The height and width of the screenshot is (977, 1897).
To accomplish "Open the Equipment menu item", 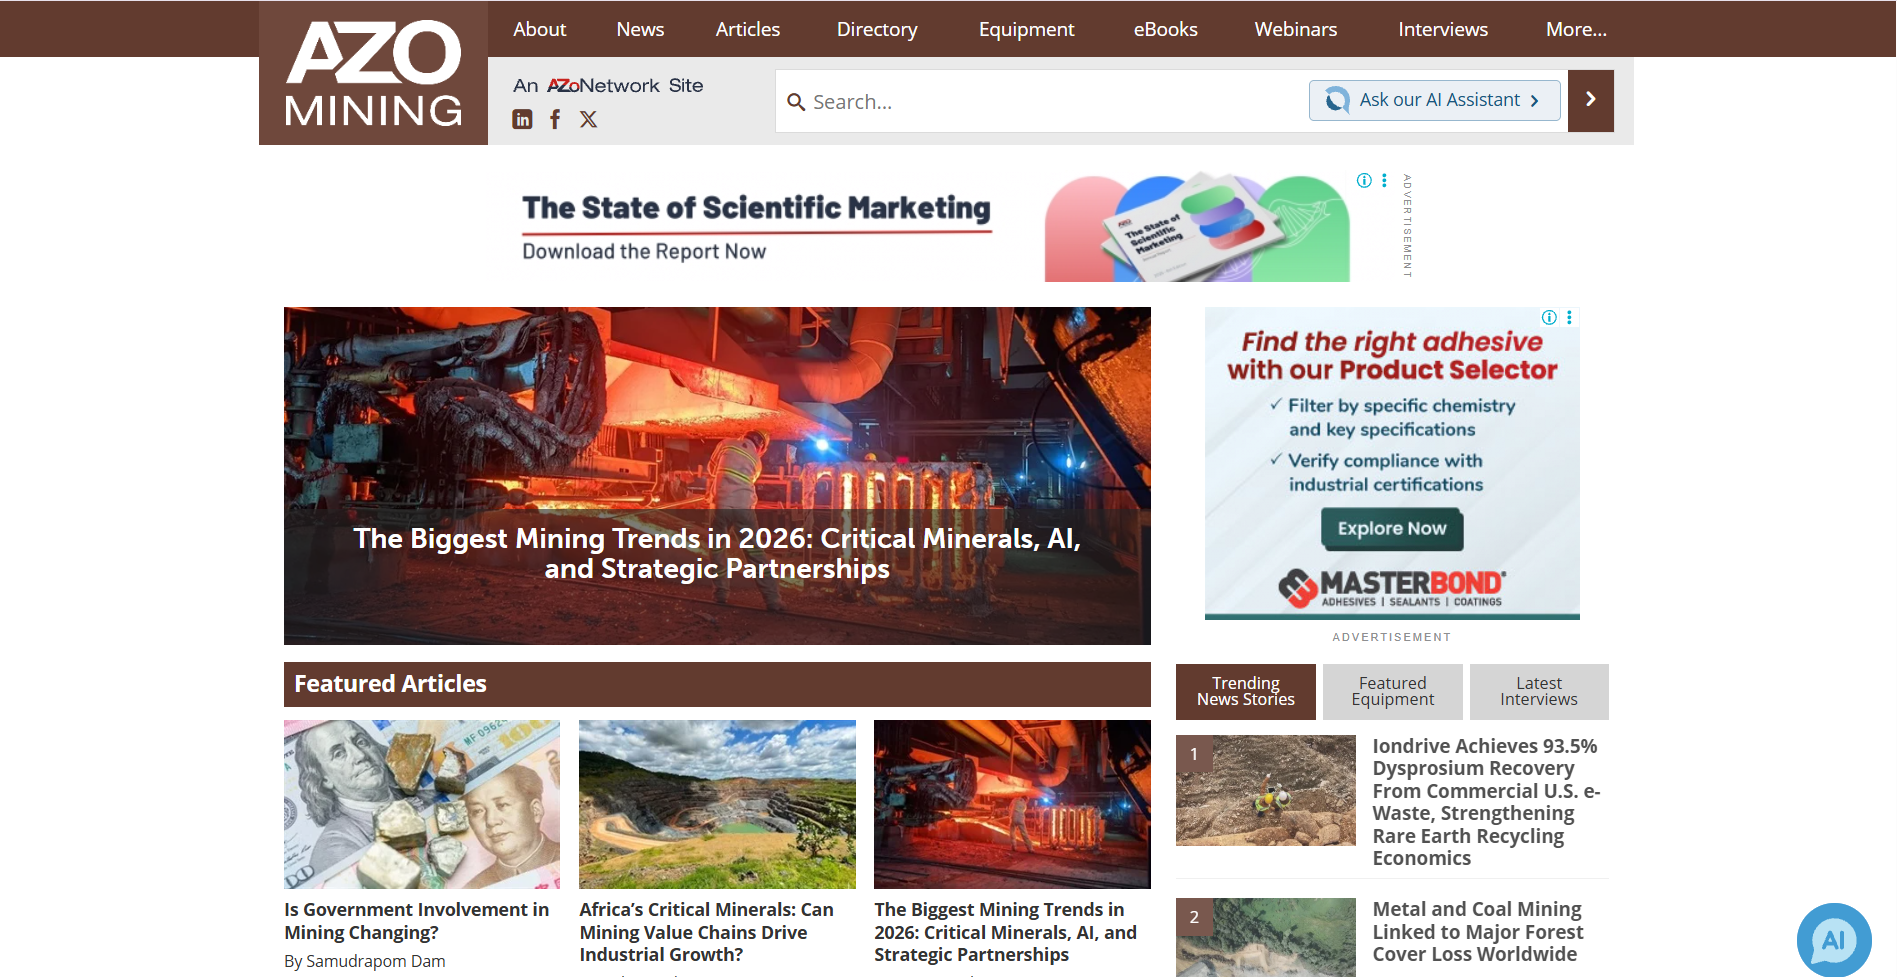I will pos(1026,29).
